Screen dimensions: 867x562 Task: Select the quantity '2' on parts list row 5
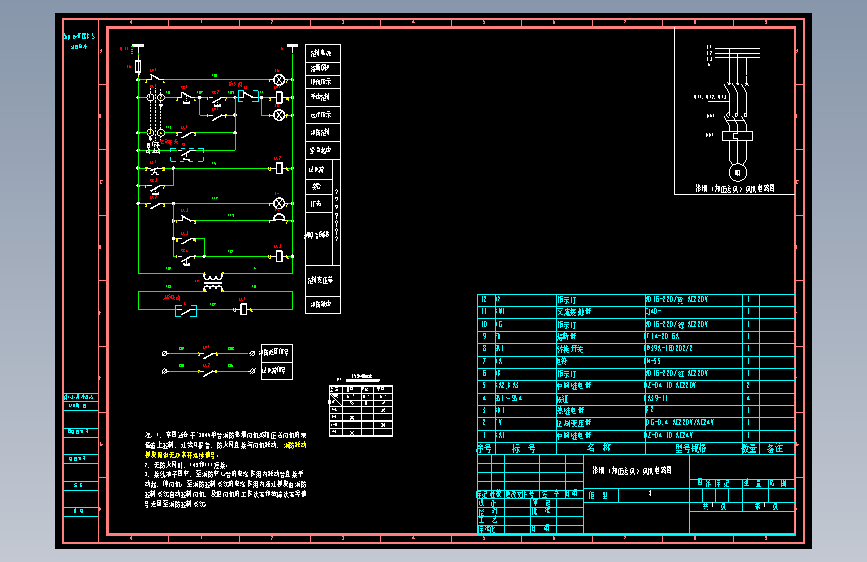coord(749,385)
